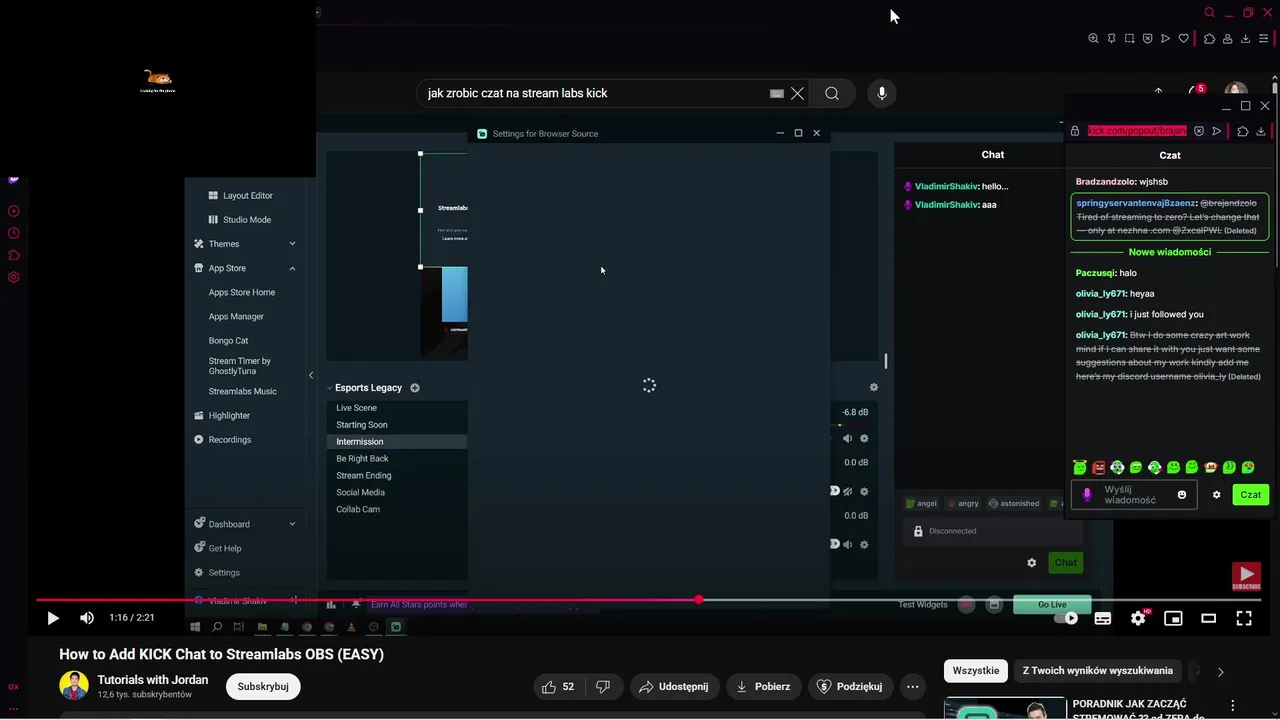Screen dimensions: 1280x720
Task: Click kick.com popout address bar
Action: 1137,131
